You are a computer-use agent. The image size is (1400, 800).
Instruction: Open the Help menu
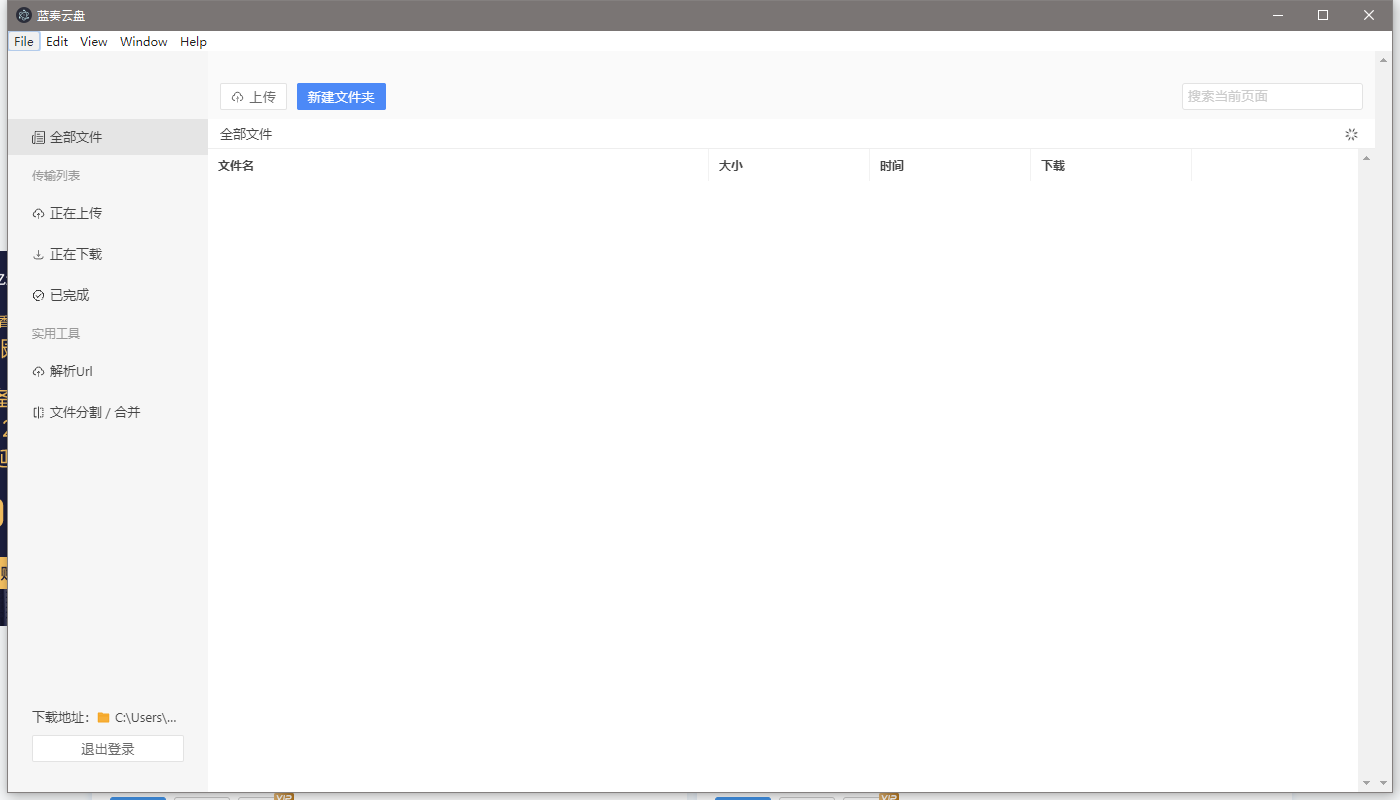193,42
